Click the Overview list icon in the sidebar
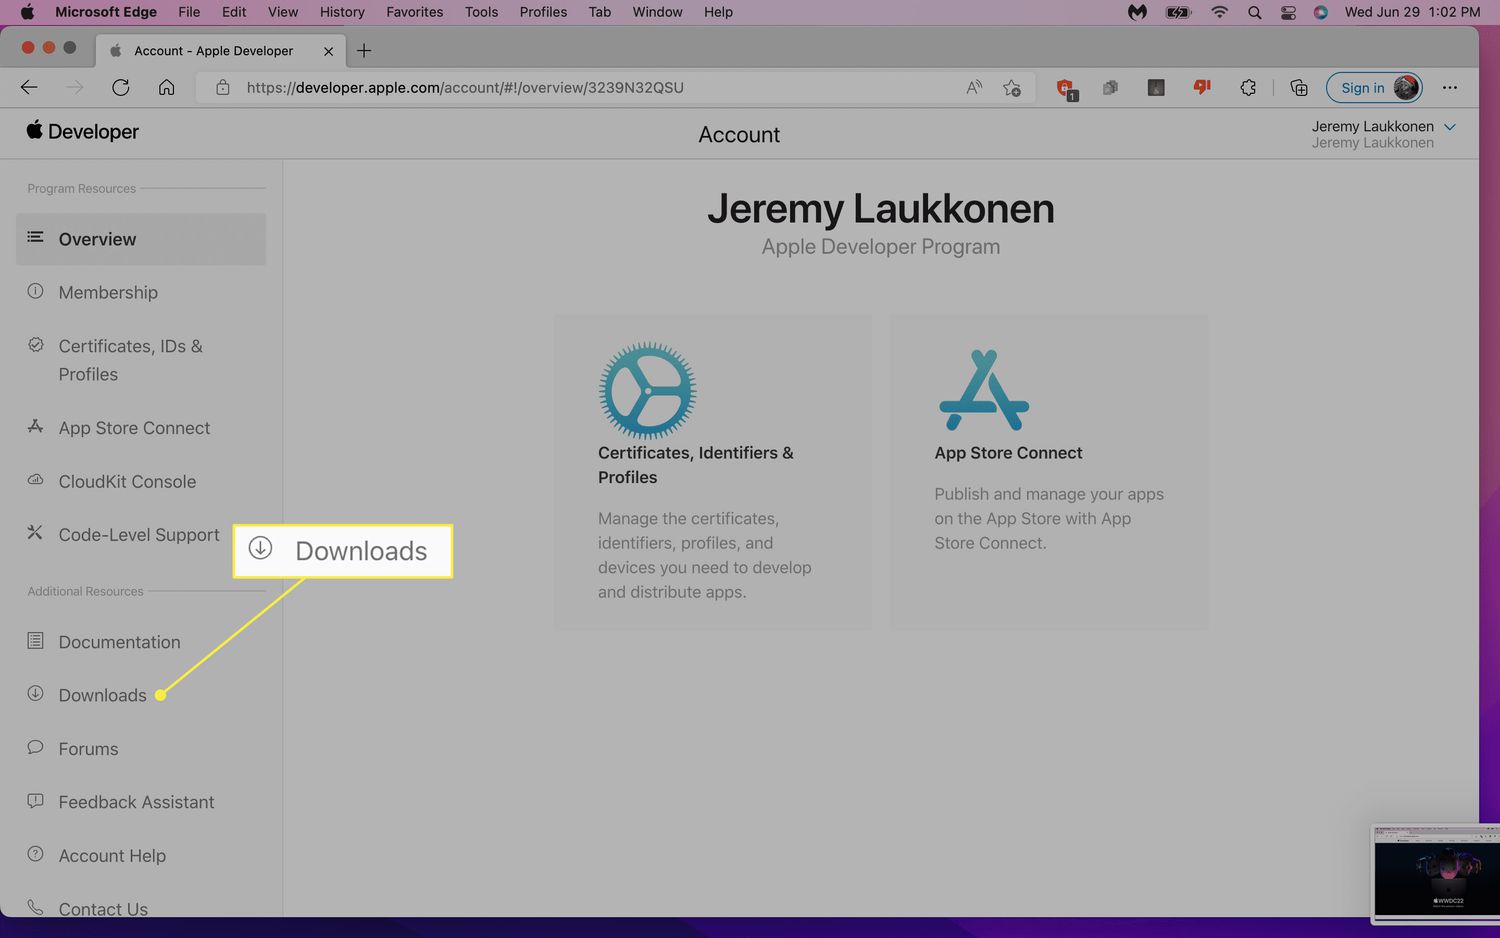1500x938 pixels. 35,237
